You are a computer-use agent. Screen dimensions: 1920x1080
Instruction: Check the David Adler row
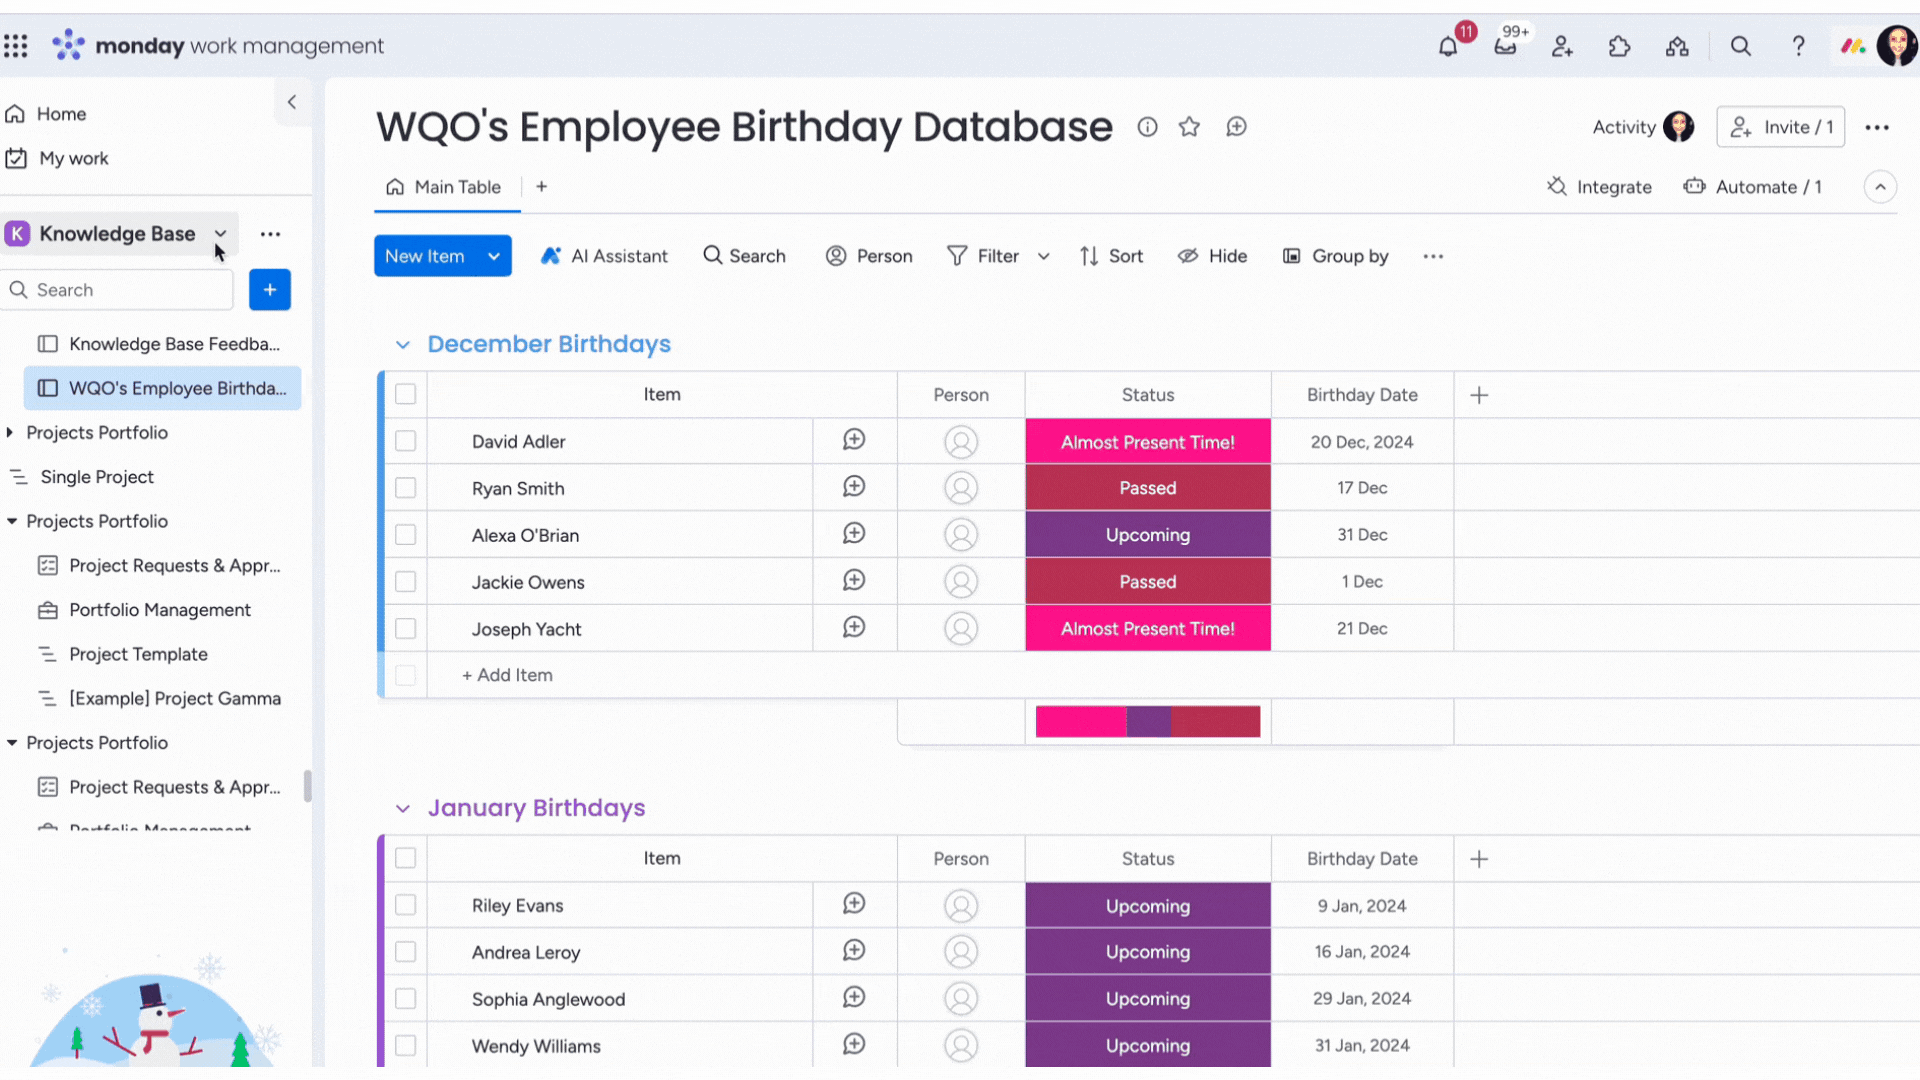(405, 441)
